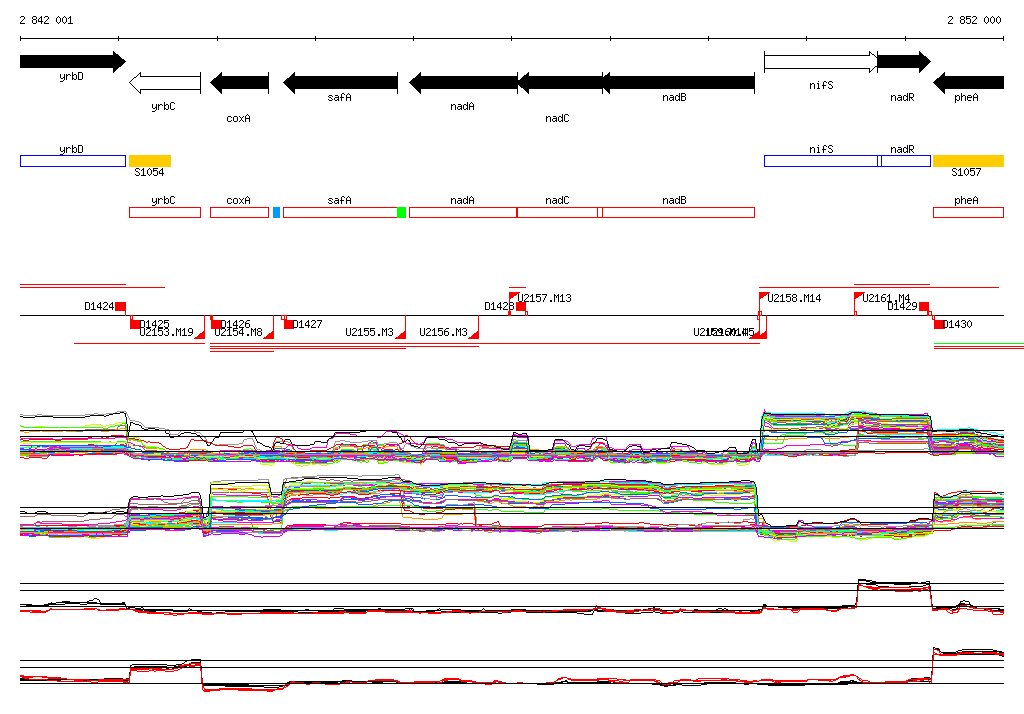Select the black safA gene arrow
Image resolution: width=1024 pixels, height=714 pixels.
point(340,82)
